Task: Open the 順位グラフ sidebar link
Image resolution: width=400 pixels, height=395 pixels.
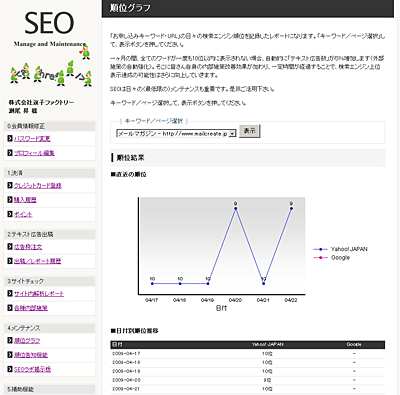Action: pos(27,341)
